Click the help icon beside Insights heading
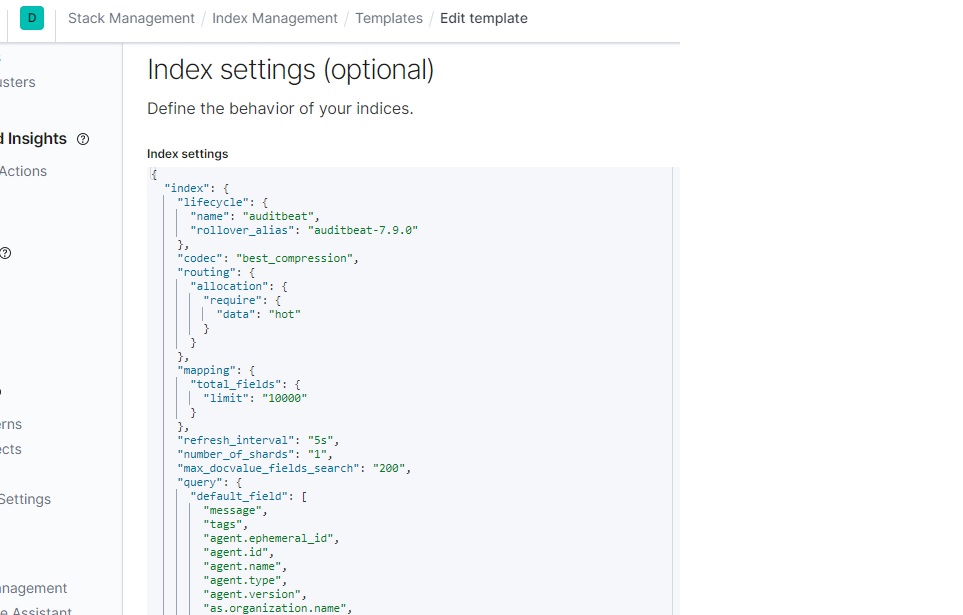 [83, 139]
